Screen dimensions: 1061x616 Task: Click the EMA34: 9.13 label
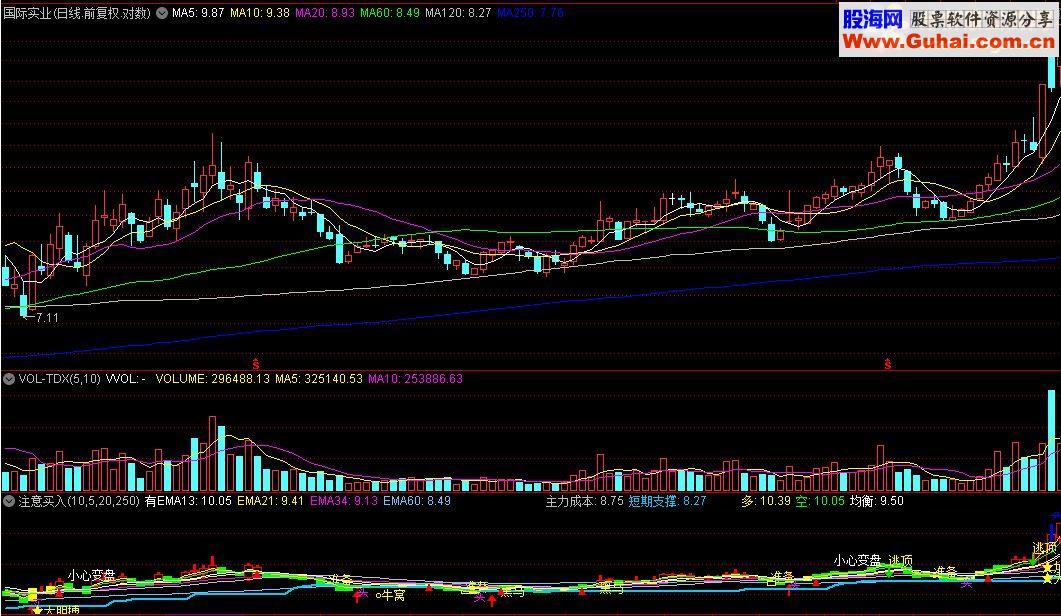344,501
